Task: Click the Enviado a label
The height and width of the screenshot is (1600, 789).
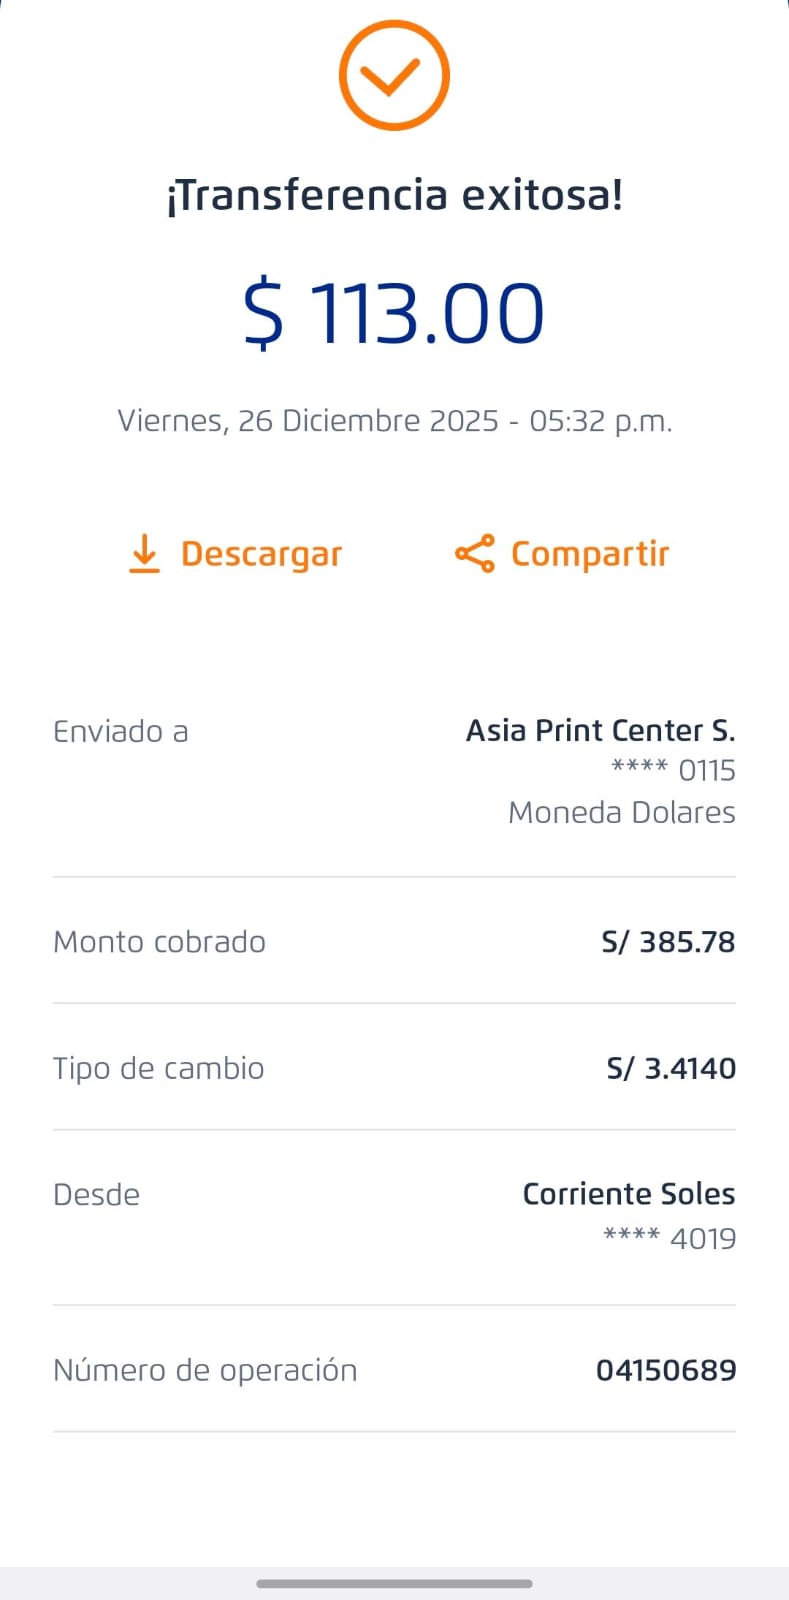Action: pyautogui.click(x=121, y=732)
